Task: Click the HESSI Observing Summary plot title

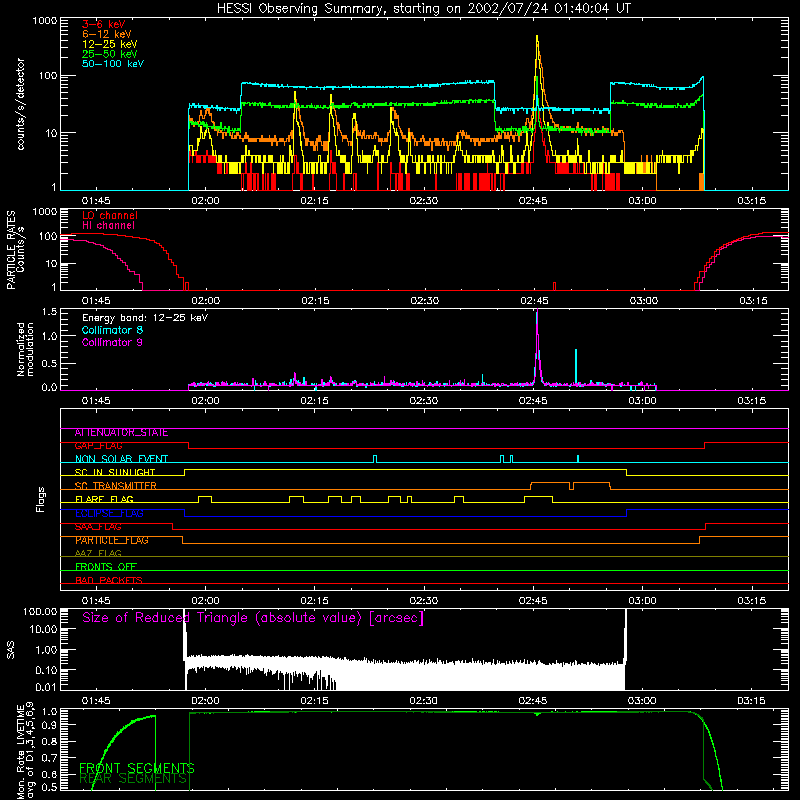Action: [424, 9]
